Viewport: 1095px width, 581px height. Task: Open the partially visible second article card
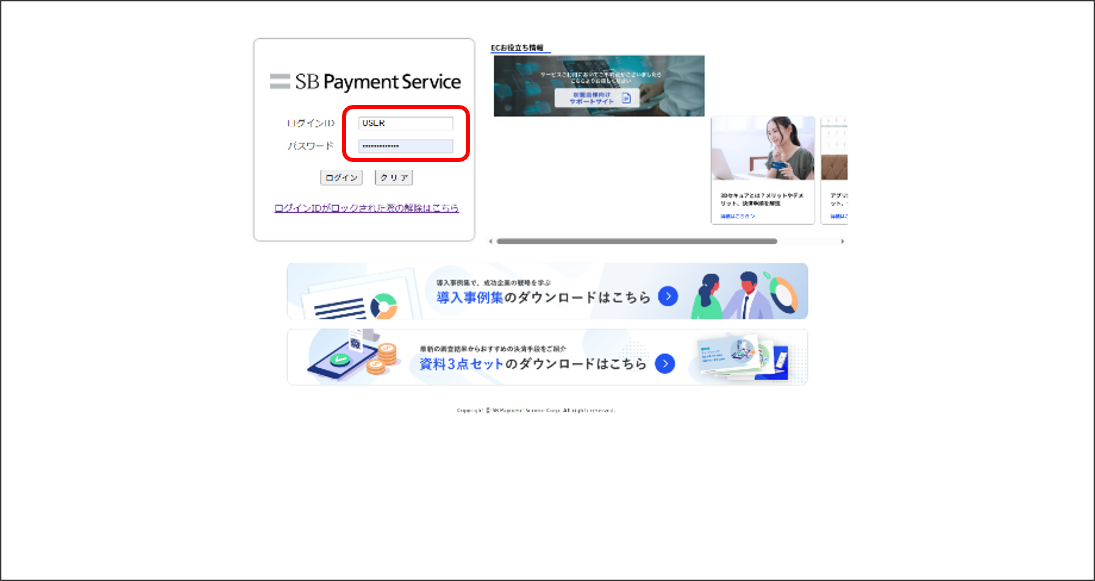pos(833,170)
